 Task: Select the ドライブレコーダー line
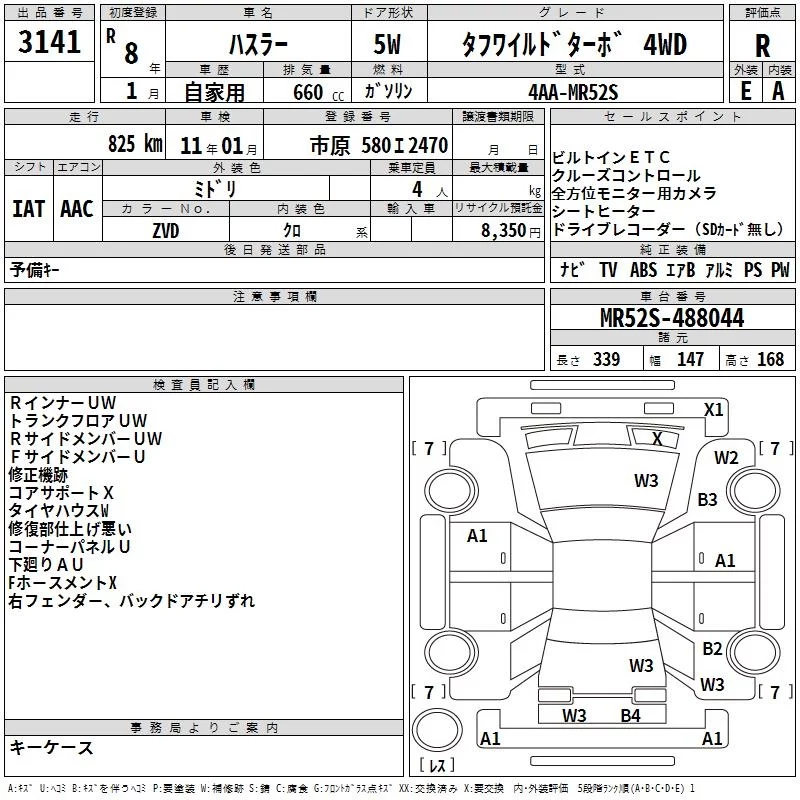[x=667, y=229]
